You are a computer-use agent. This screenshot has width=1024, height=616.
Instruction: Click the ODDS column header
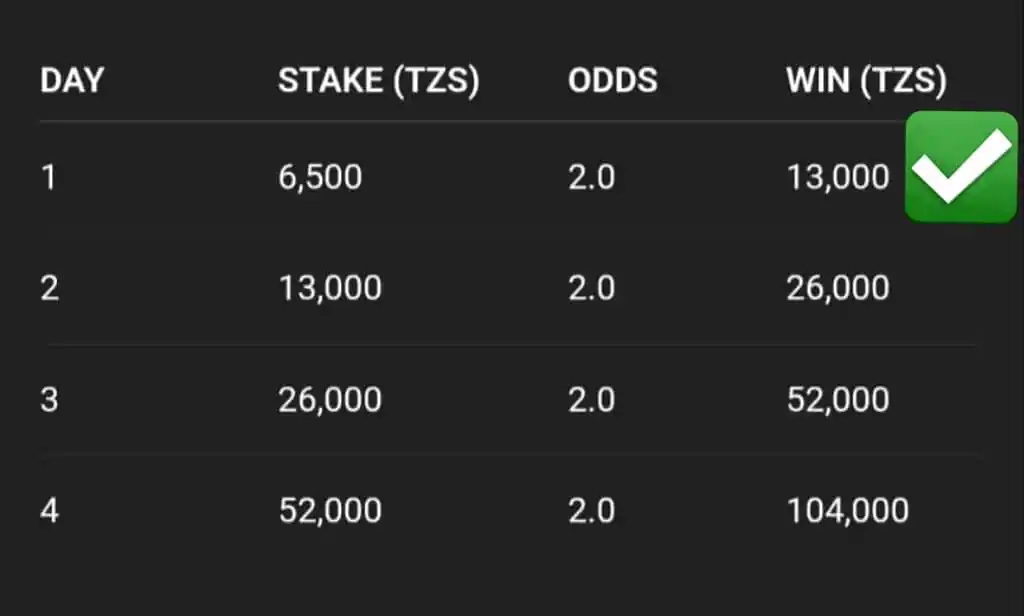click(x=613, y=80)
